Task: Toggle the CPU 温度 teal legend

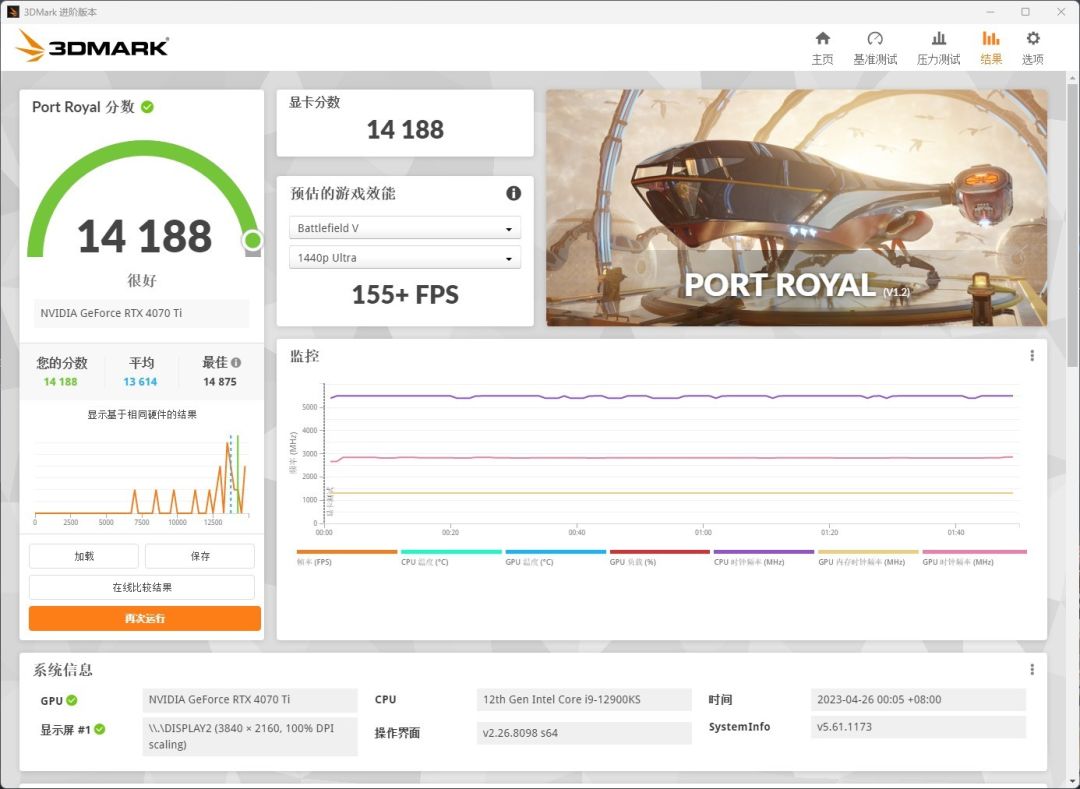Action: tap(451, 557)
